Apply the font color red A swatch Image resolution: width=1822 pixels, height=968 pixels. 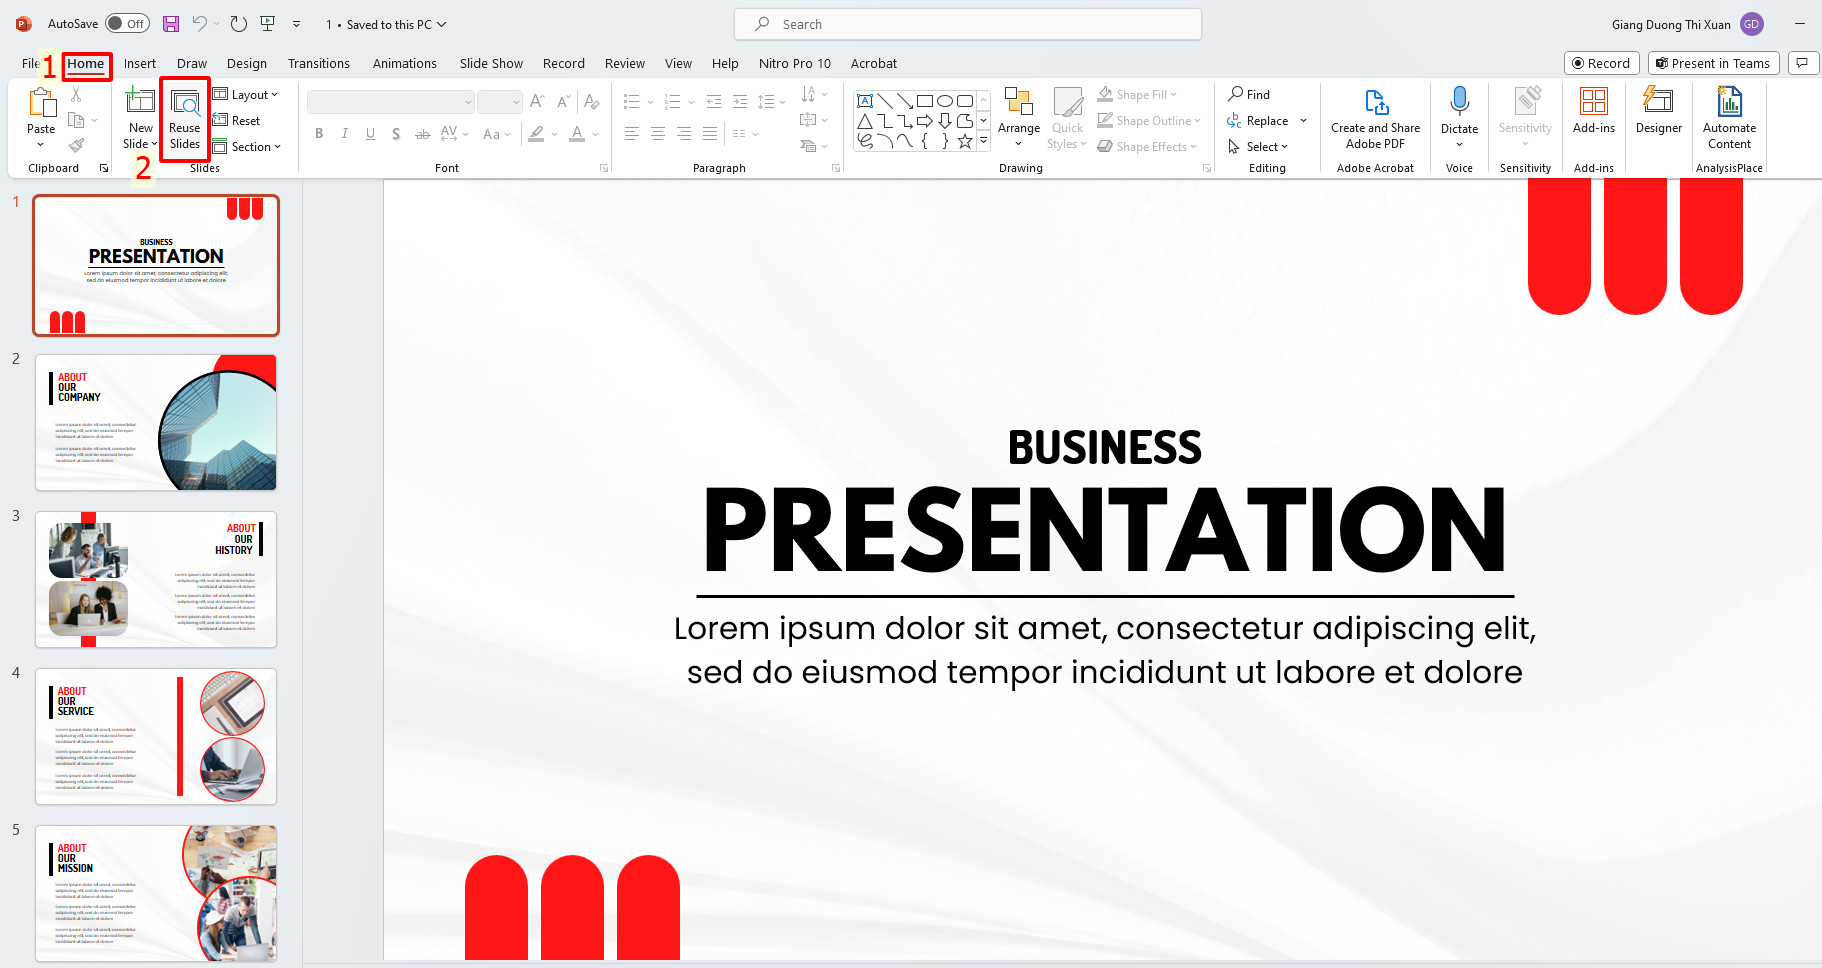[x=577, y=134]
